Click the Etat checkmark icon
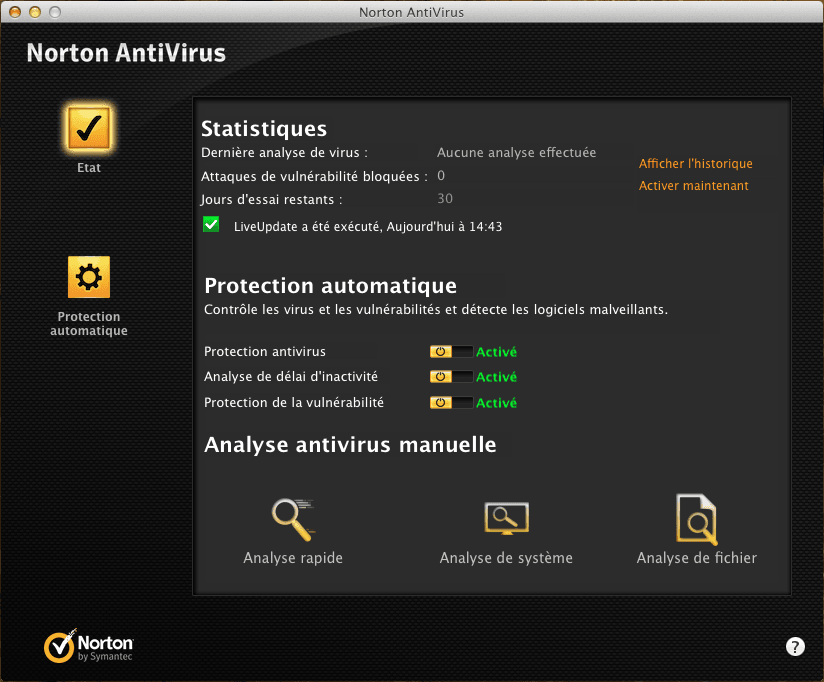Viewport: 824px width, 682px height. click(89, 128)
